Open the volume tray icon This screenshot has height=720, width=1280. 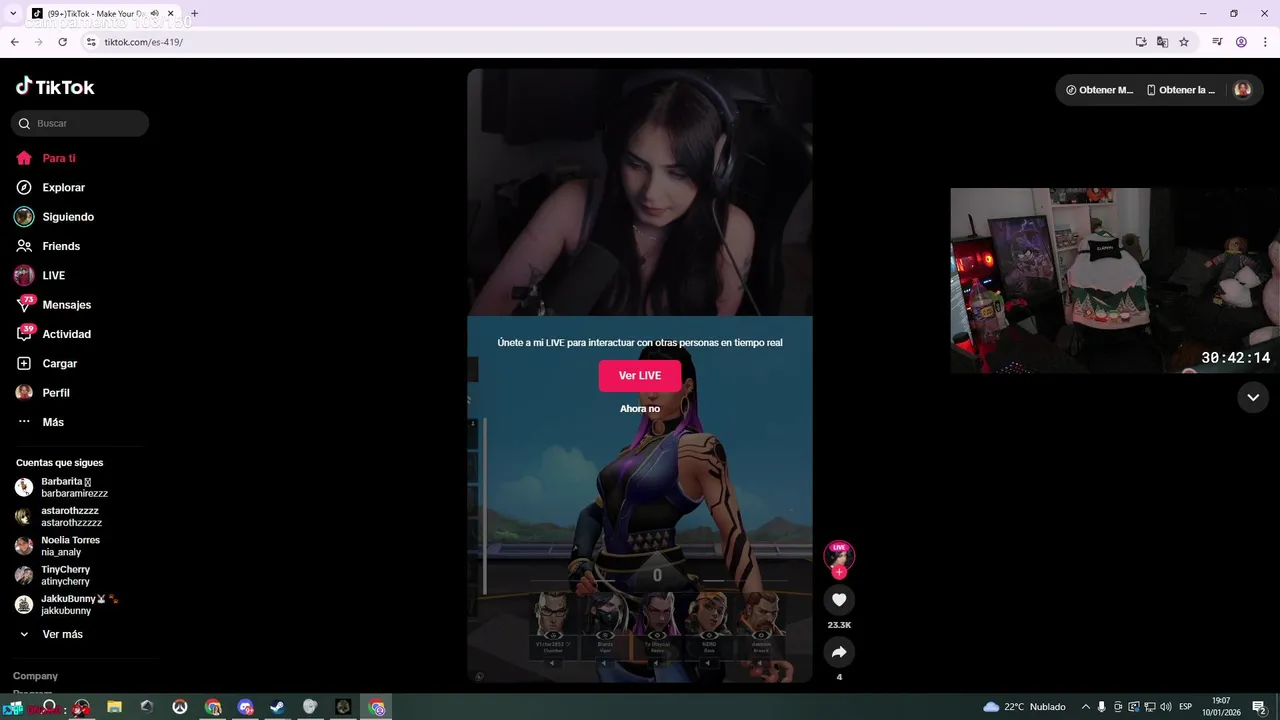click(x=1165, y=707)
